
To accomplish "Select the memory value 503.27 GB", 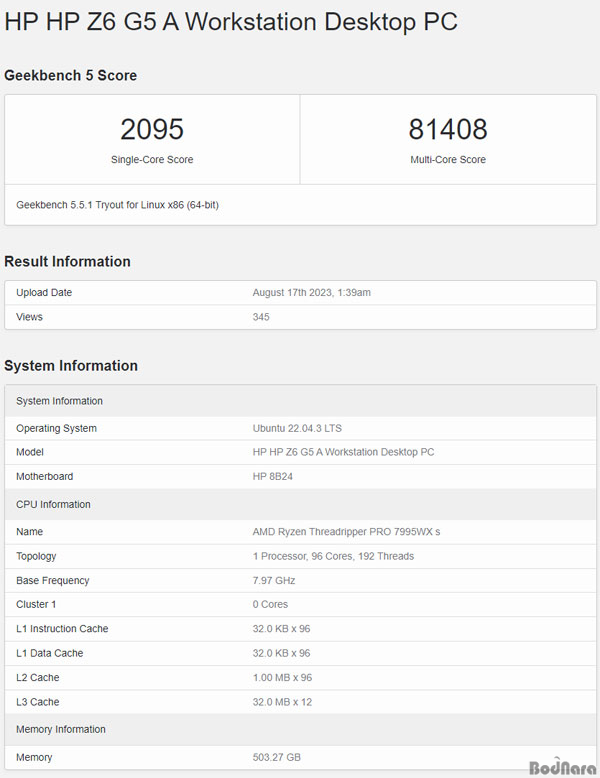I will click(x=277, y=757).
